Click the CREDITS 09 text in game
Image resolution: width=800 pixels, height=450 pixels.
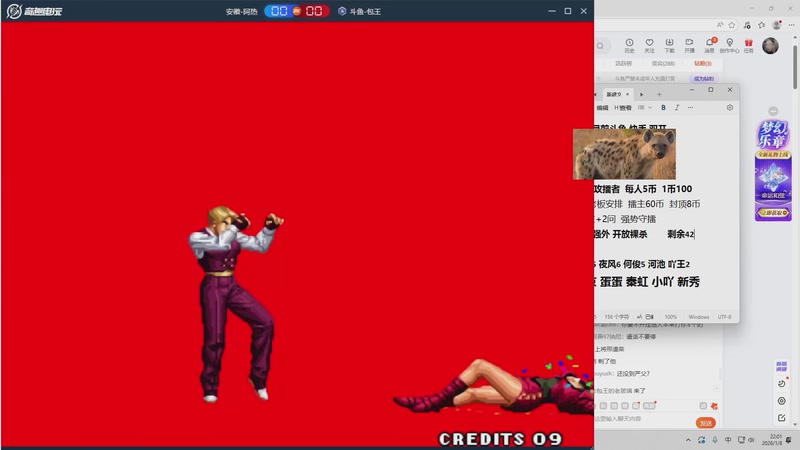501,439
